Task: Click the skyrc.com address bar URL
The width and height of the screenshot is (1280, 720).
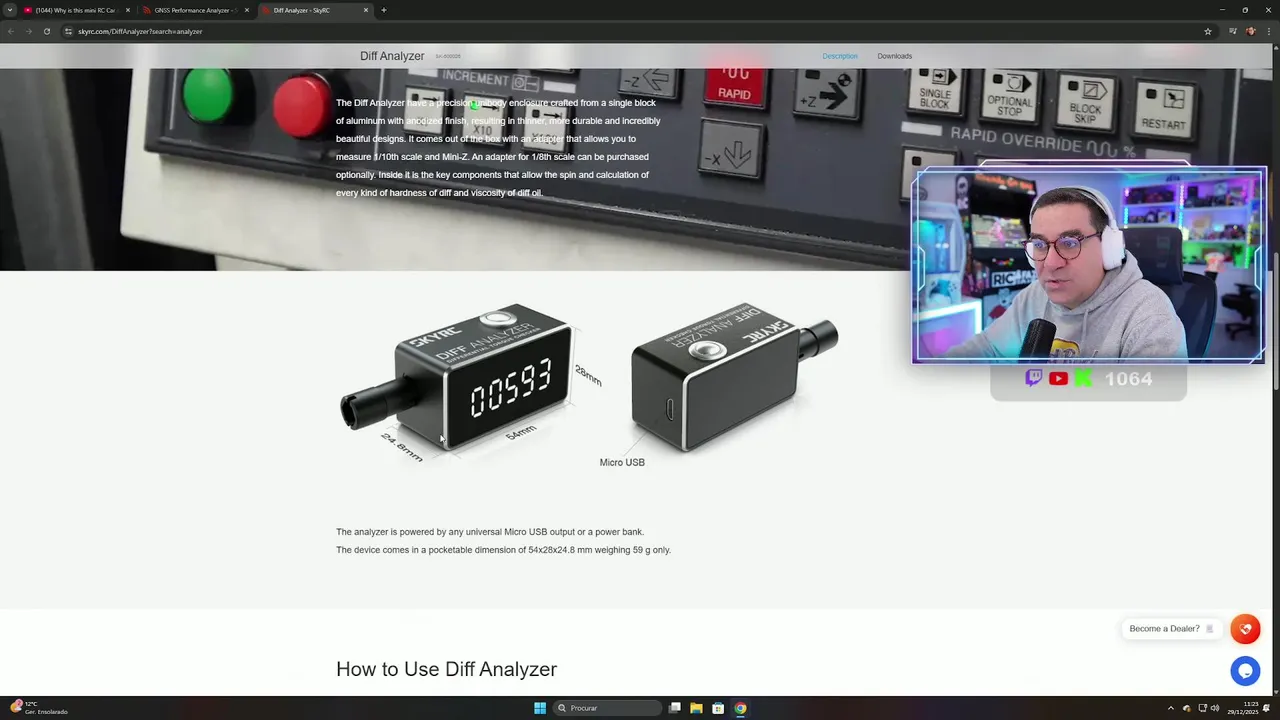Action: pyautogui.click(x=140, y=31)
